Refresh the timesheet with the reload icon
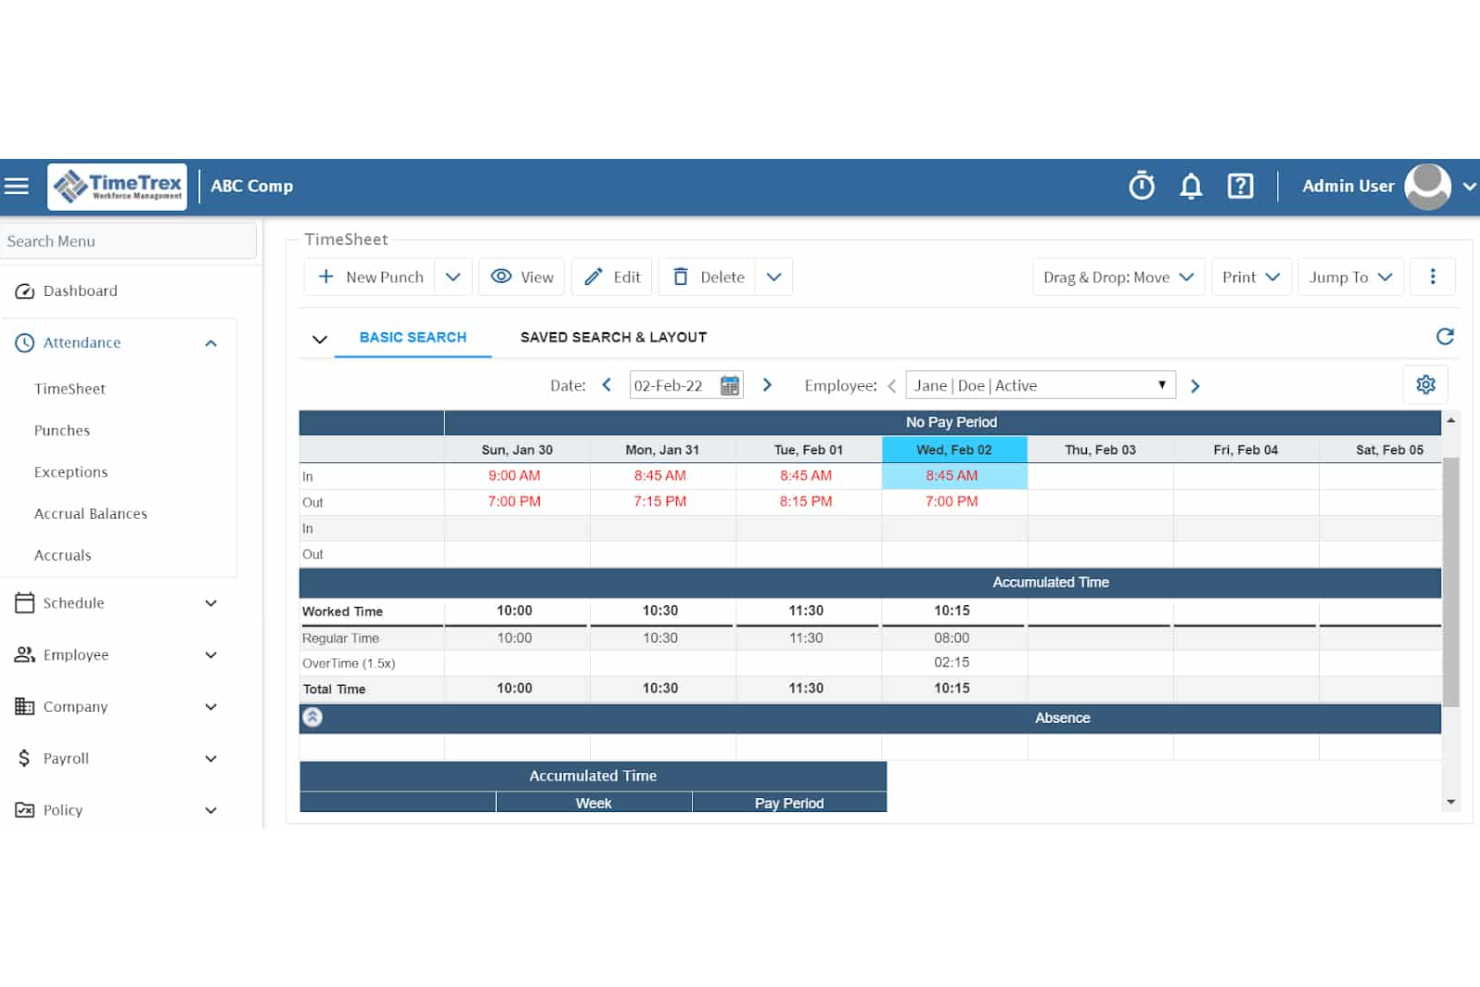Image resolution: width=1480 pixels, height=987 pixels. [x=1445, y=336]
